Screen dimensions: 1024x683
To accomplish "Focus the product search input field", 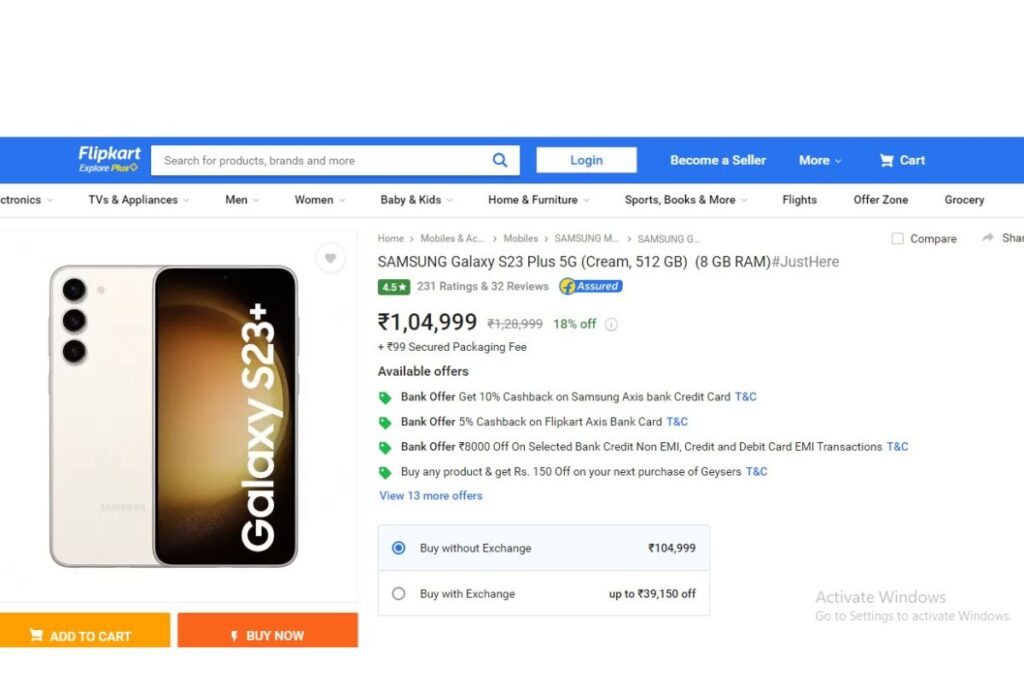I will pyautogui.click(x=320, y=160).
